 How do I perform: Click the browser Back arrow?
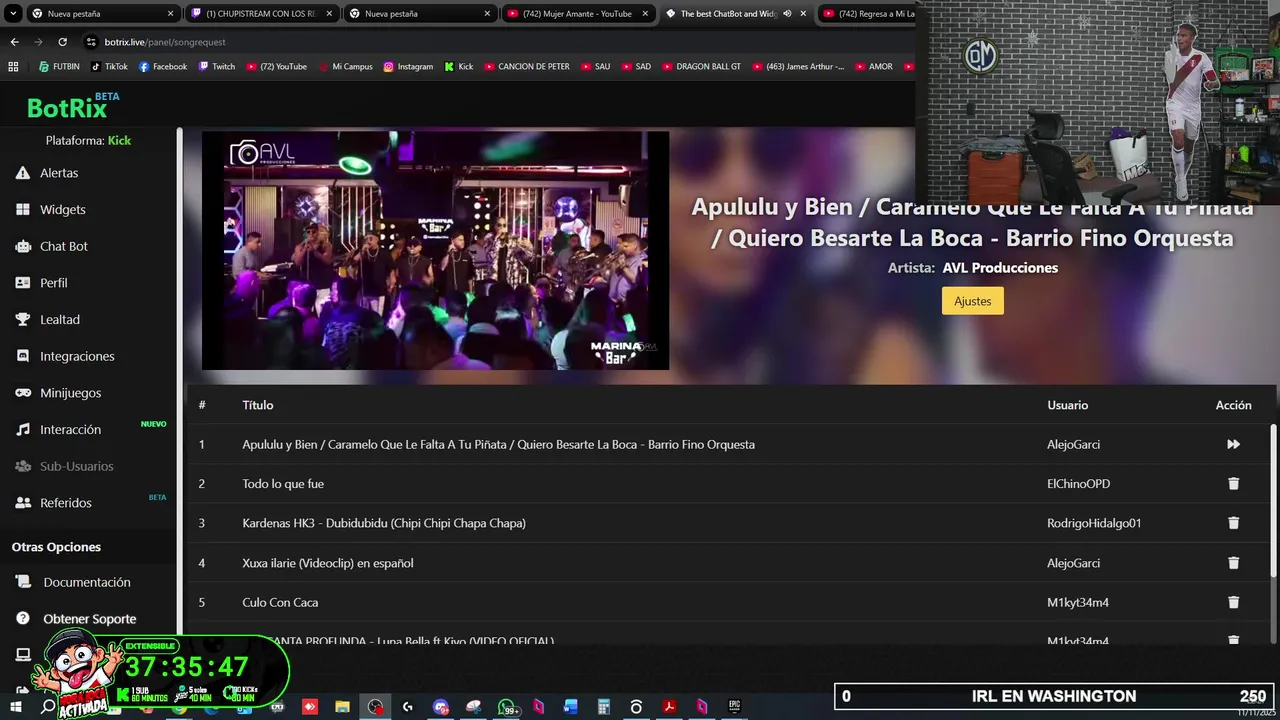[x=14, y=42]
